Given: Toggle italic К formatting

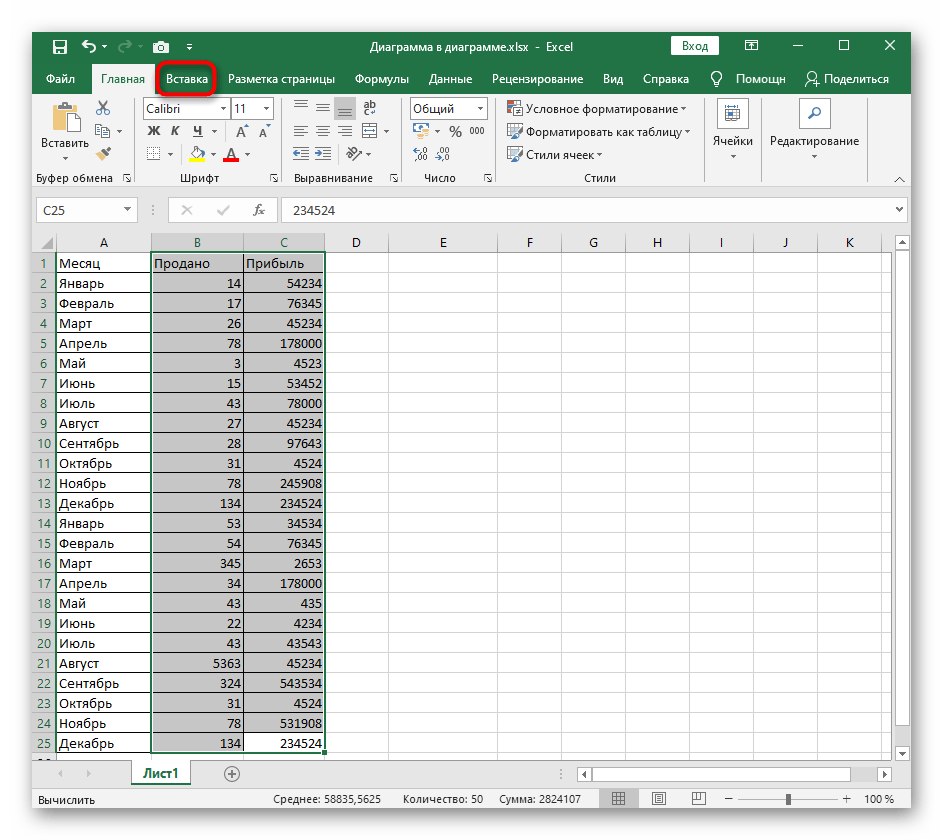Looking at the screenshot, I should pyautogui.click(x=175, y=131).
